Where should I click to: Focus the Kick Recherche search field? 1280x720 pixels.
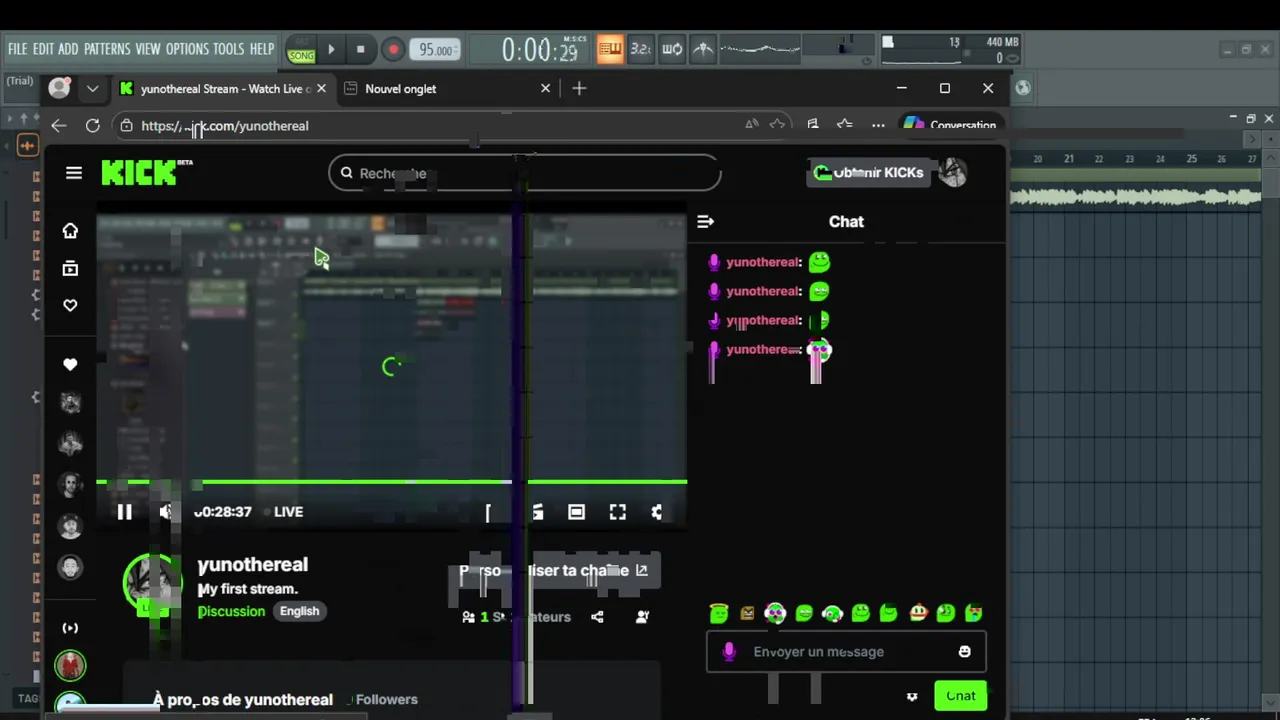pos(524,173)
